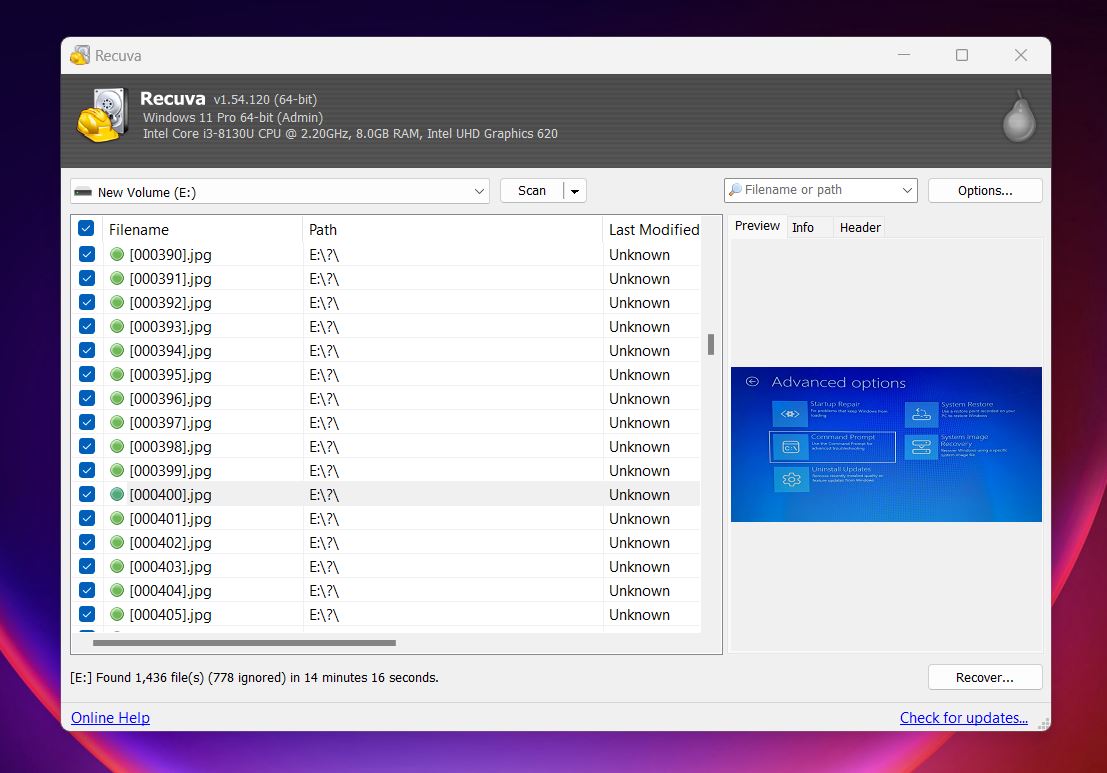Click the drive icon beside New Volume (E:)
The image size is (1107, 773).
[83, 192]
